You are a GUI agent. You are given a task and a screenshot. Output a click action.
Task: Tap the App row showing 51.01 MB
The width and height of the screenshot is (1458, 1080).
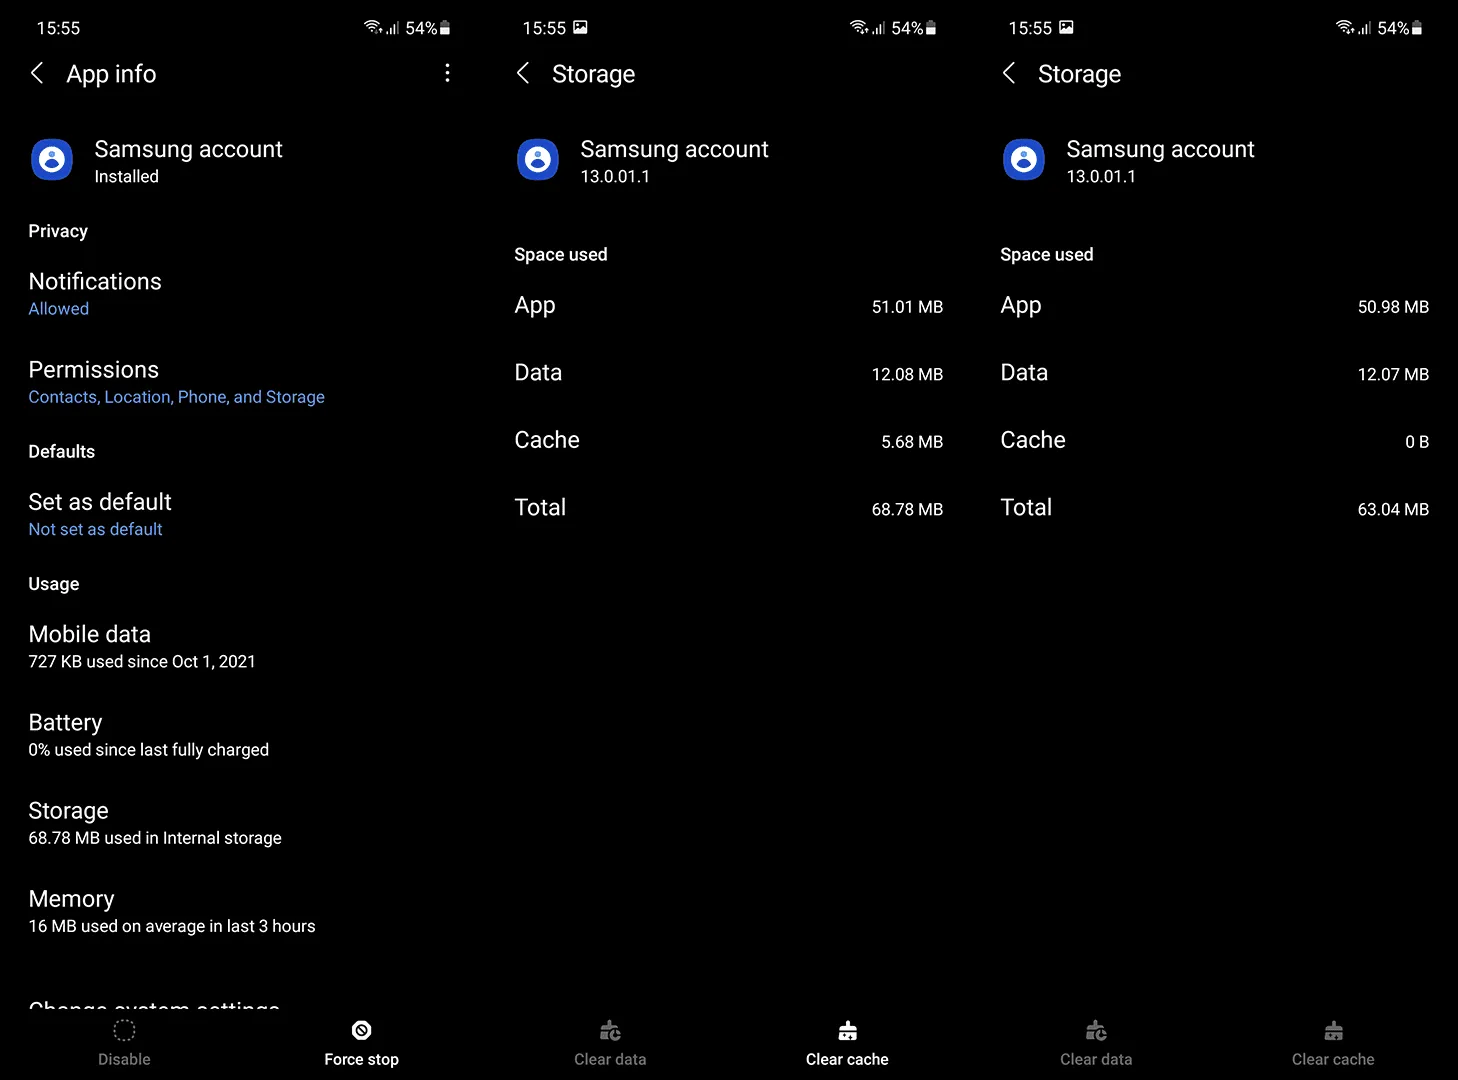tap(729, 306)
